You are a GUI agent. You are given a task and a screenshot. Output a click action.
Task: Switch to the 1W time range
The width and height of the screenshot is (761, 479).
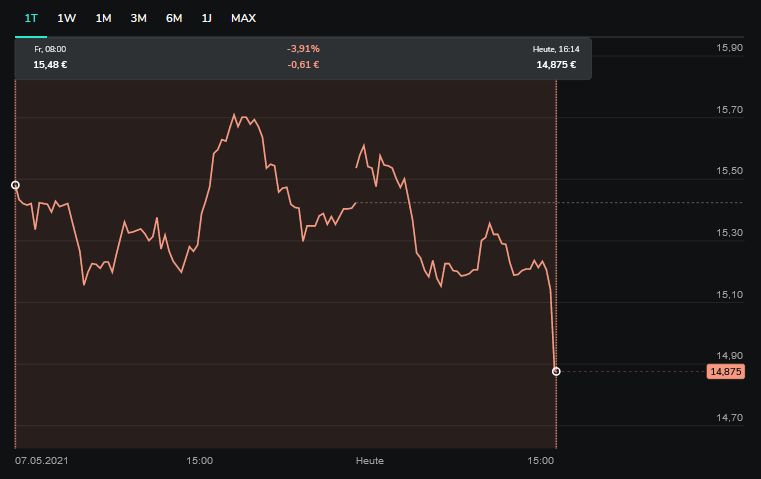click(67, 18)
